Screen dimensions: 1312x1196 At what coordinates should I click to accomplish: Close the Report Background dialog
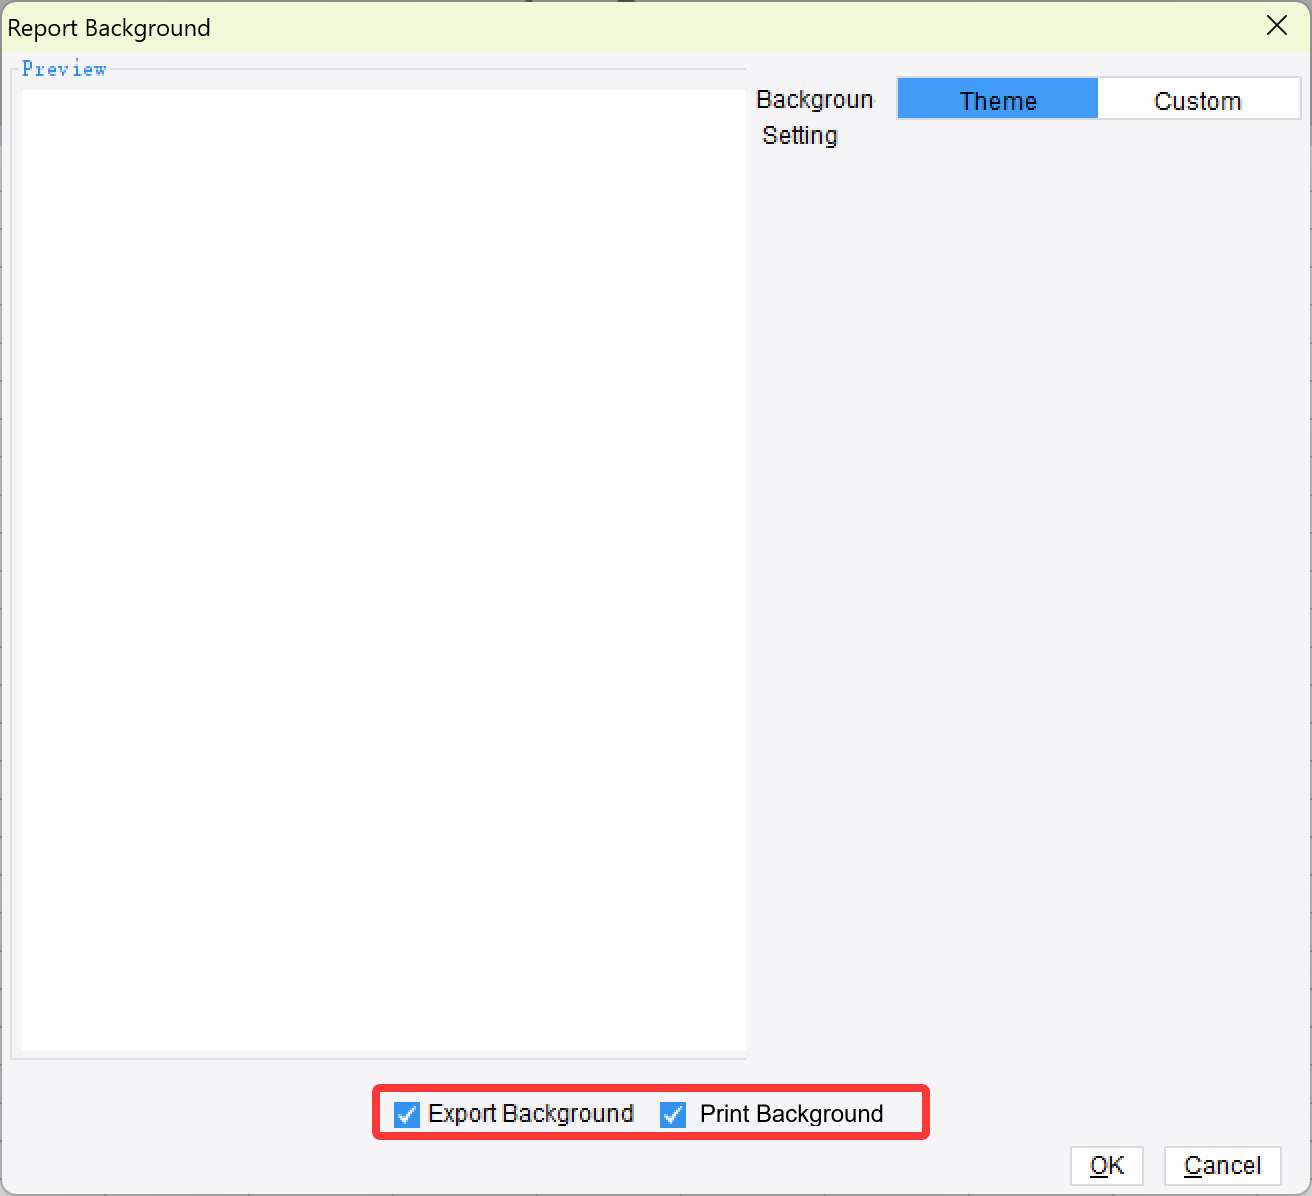click(x=1276, y=26)
